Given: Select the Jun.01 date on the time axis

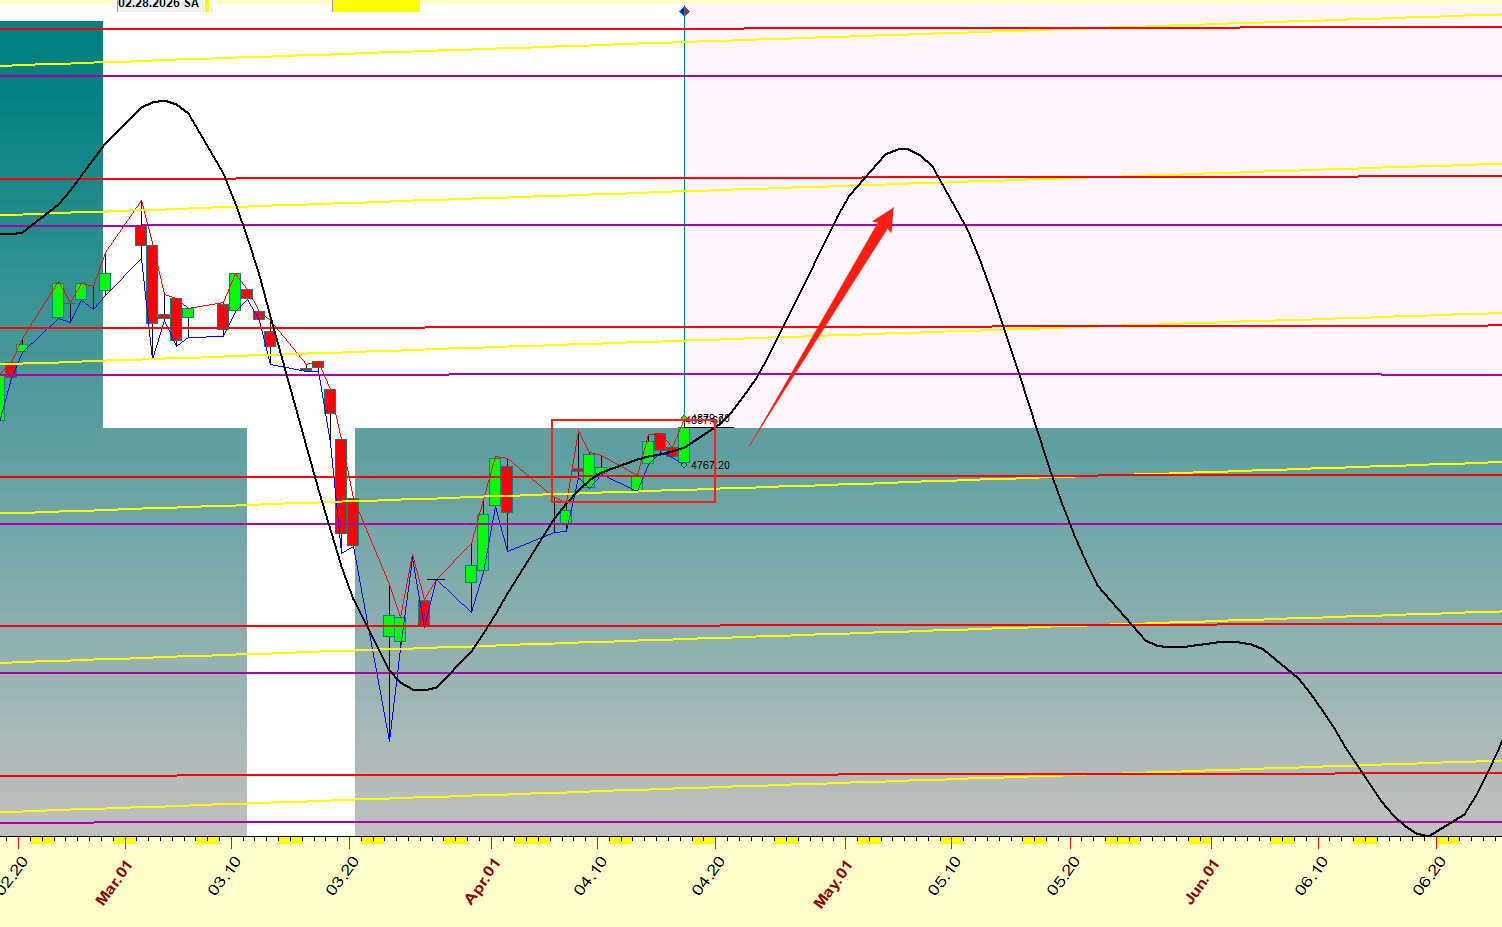Looking at the screenshot, I should [1202, 882].
